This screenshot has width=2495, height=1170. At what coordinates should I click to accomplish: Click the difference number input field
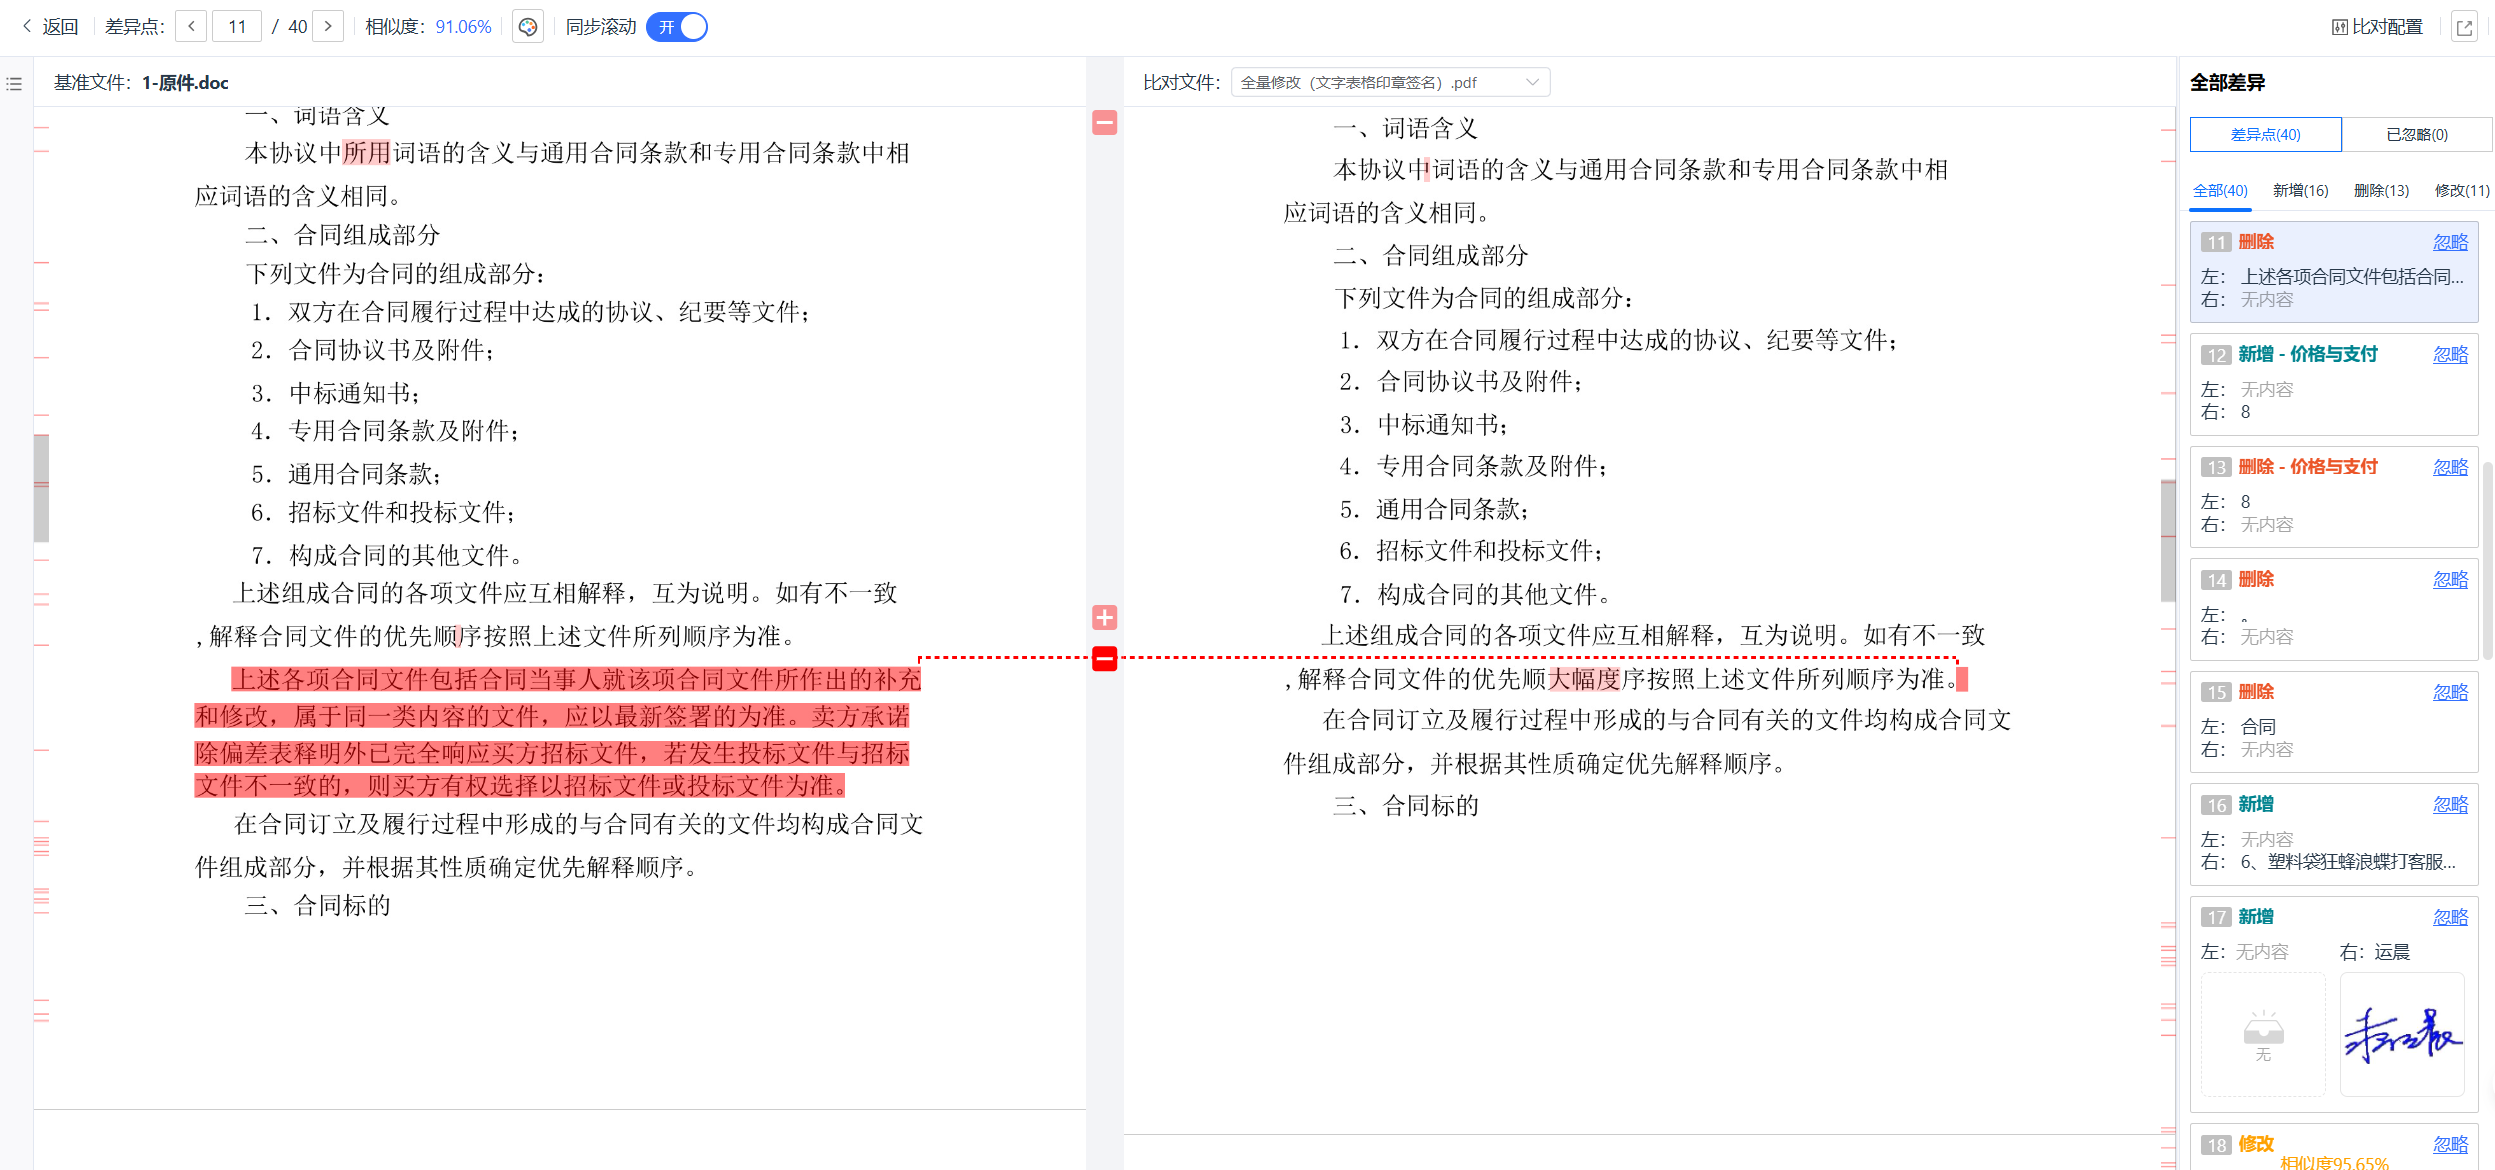(x=237, y=27)
